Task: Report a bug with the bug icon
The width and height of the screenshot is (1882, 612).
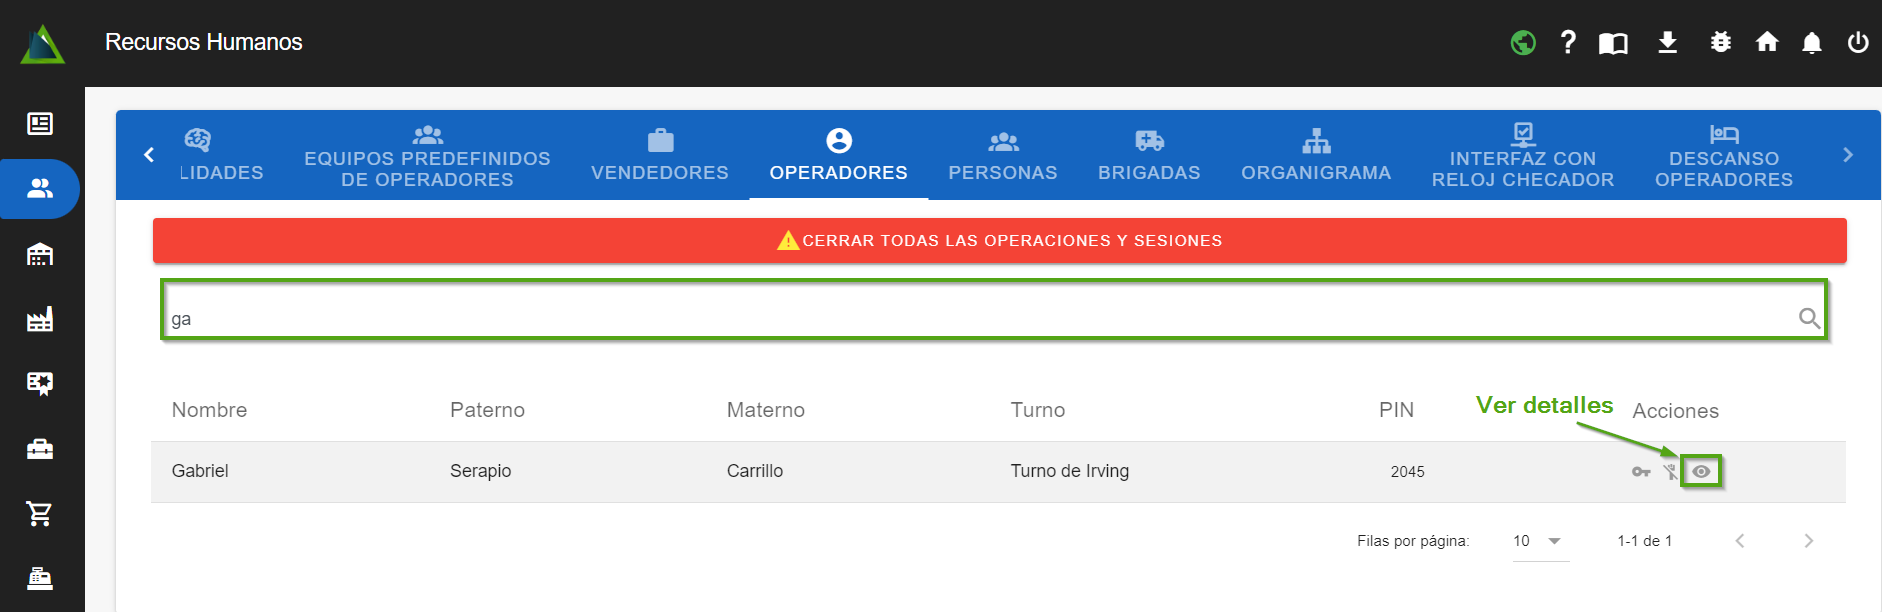Action: pyautogui.click(x=1720, y=42)
